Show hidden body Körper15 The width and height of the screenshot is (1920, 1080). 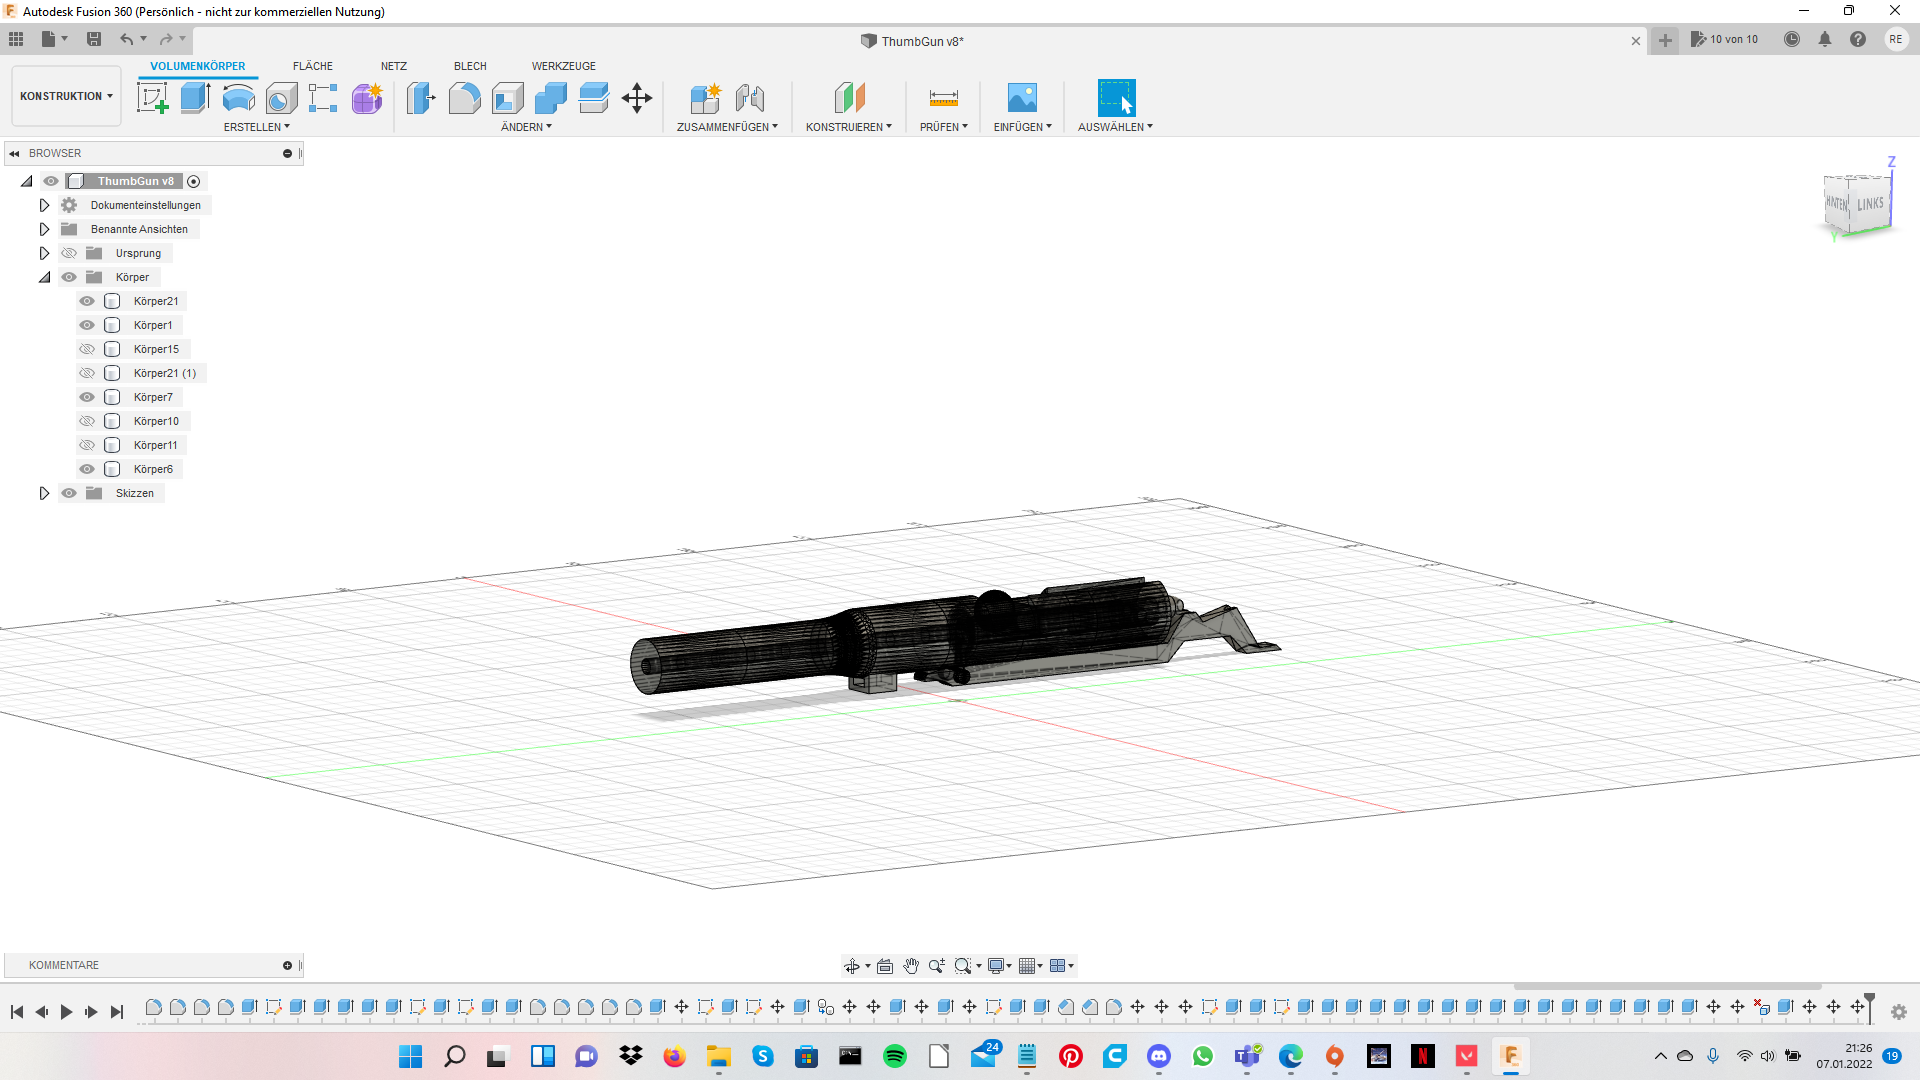(87, 349)
